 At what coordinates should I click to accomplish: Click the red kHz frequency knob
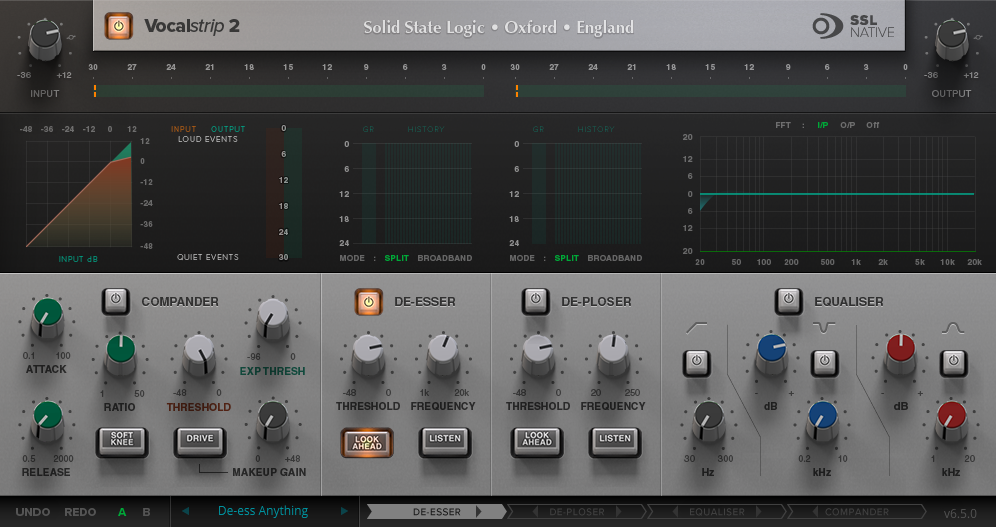(951, 420)
